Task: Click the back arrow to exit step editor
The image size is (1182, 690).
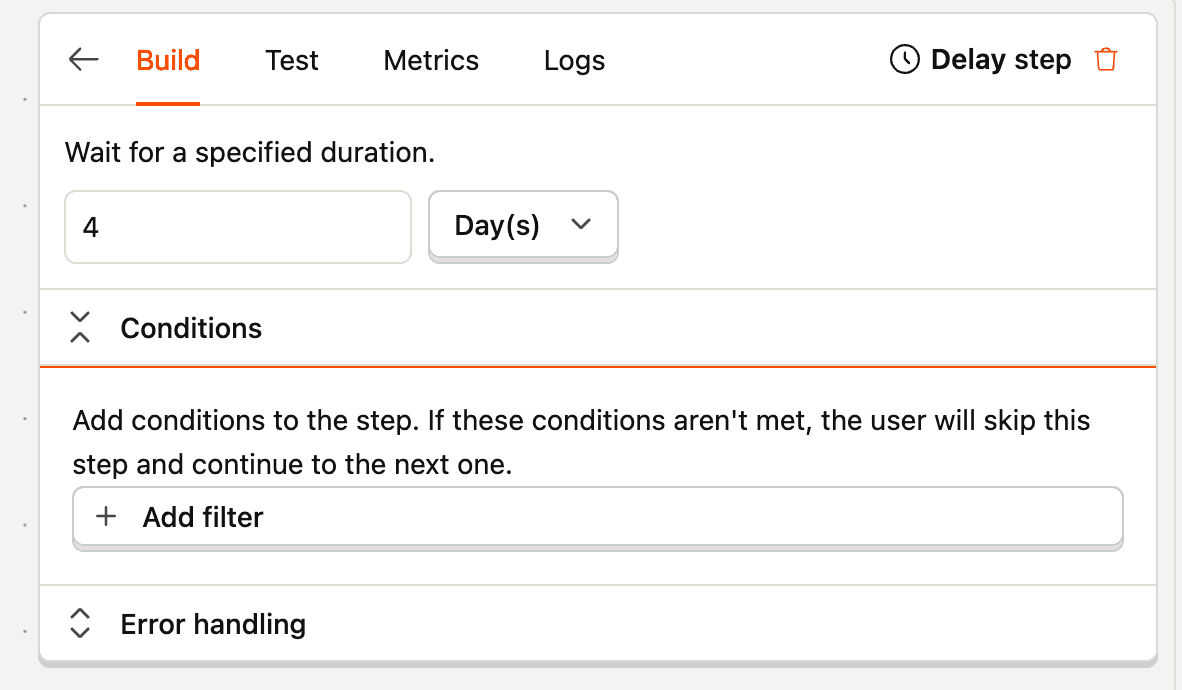Action: tap(83, 60)
